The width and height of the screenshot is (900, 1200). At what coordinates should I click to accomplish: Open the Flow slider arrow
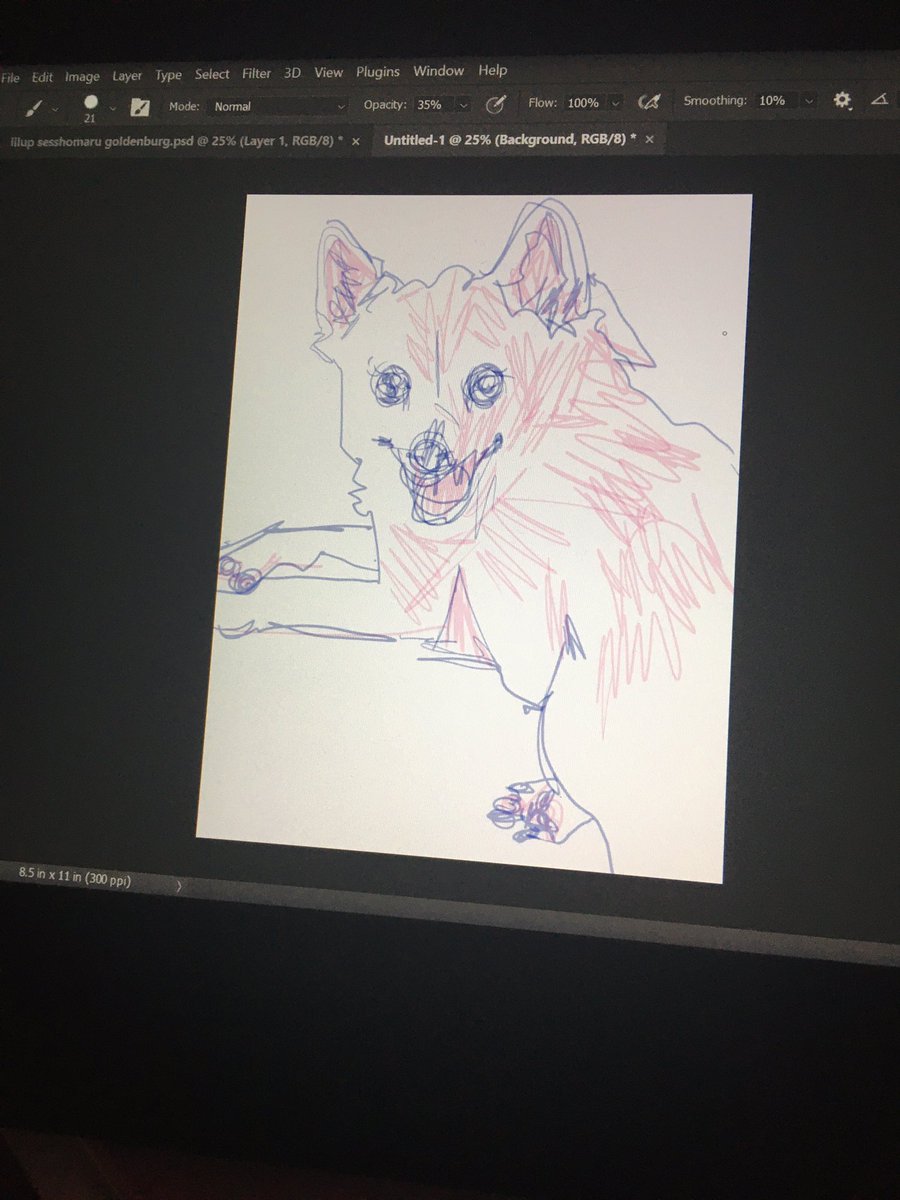[x=615, y=103]
